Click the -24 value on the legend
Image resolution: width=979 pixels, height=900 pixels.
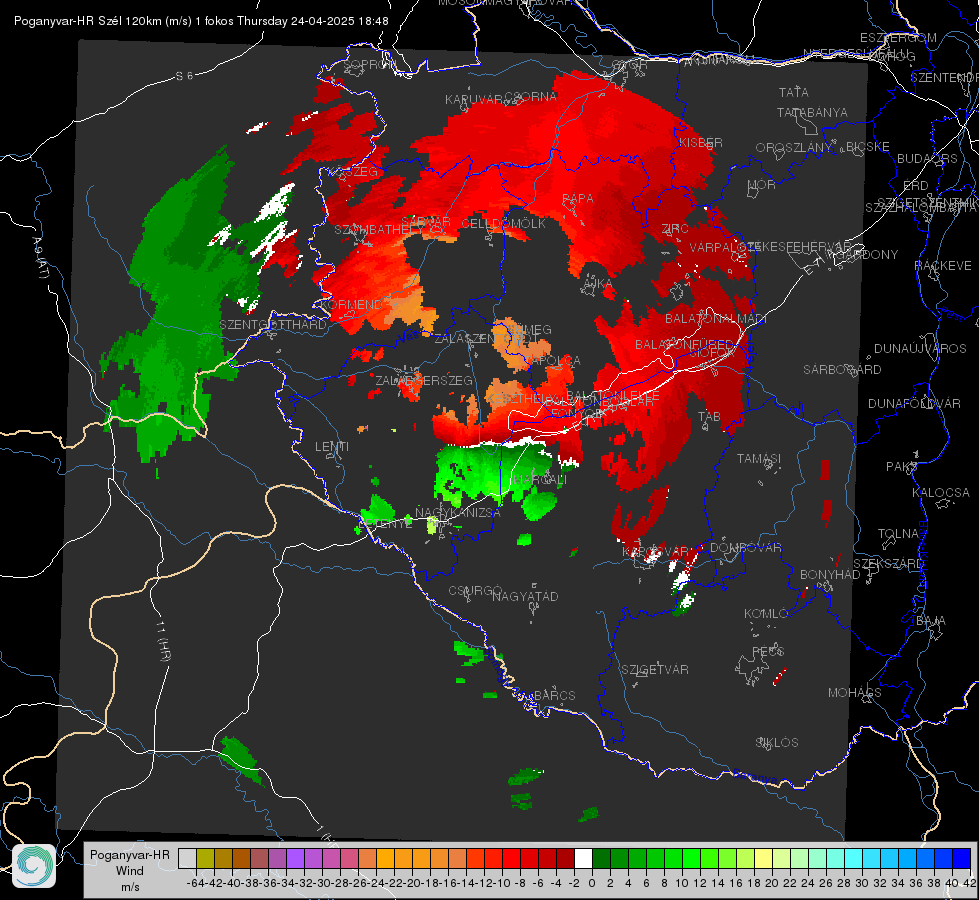tap(375, 883)
